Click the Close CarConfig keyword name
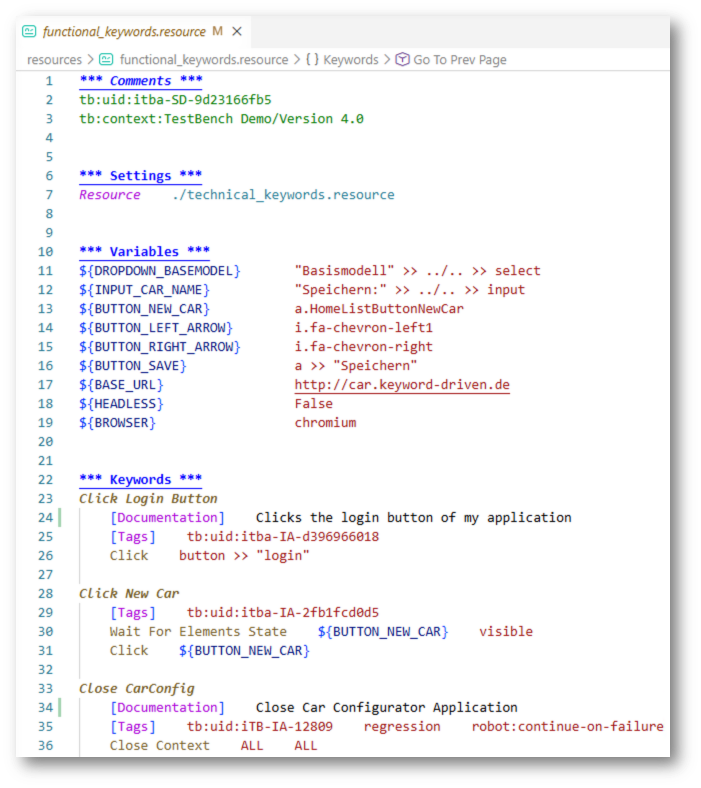This screenshot has height=788, width=701. [137, 689]
